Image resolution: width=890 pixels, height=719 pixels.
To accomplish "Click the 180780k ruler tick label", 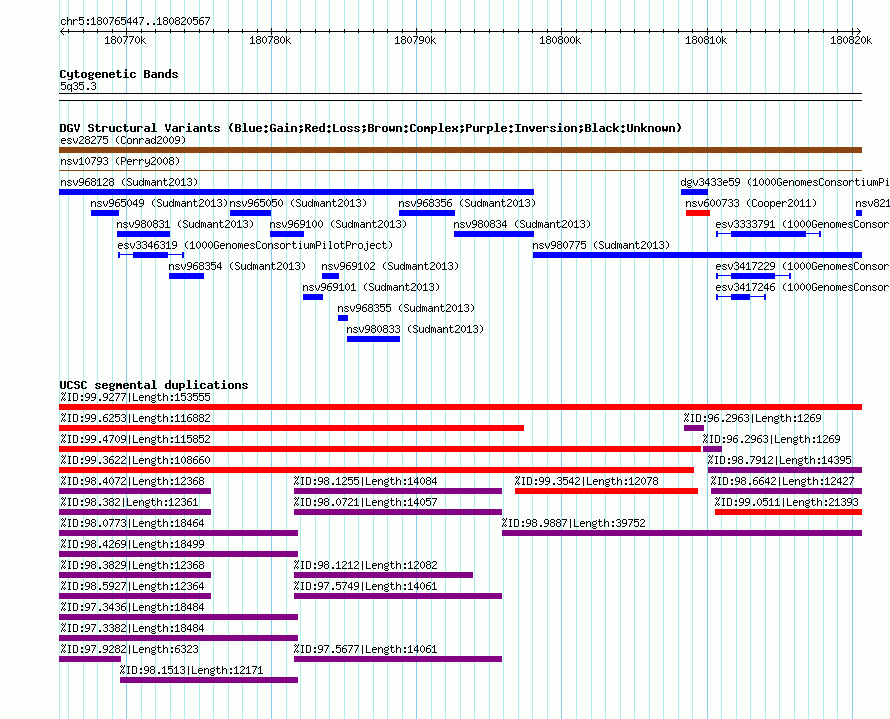I will coord(270,40).
